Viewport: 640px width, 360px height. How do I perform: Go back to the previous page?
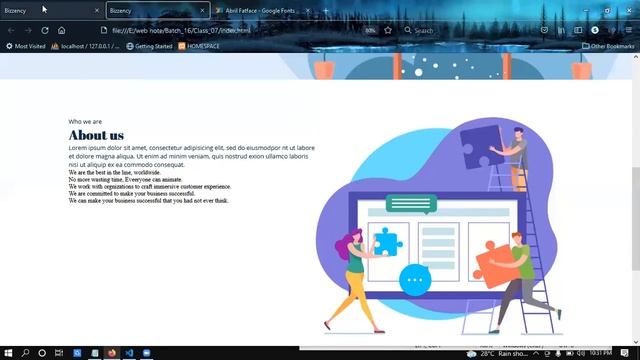click(x=11, y=30)
